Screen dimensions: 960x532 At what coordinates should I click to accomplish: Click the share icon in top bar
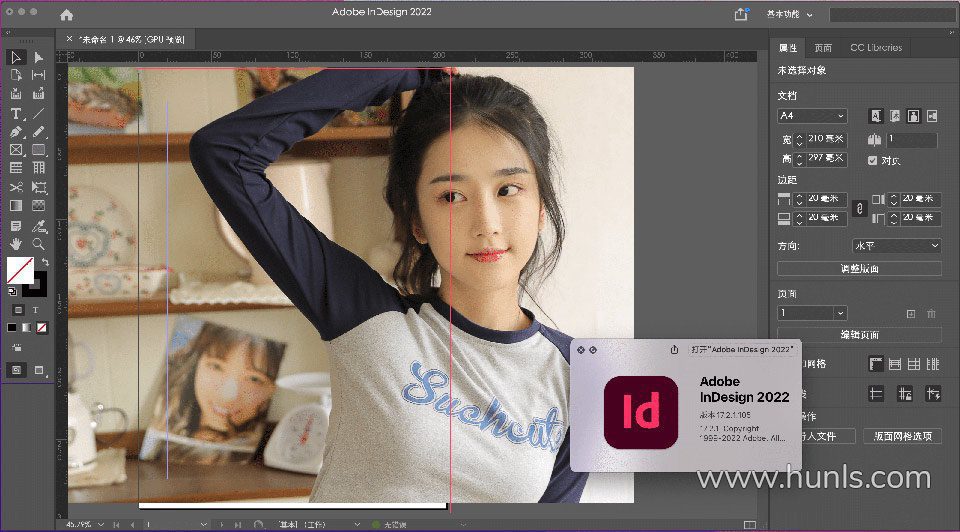(741, 15)
